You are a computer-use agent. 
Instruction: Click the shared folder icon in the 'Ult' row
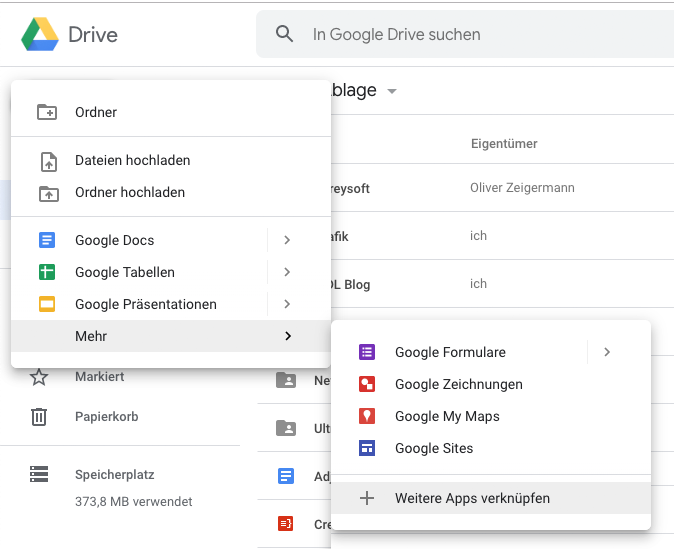pos(286,428)
